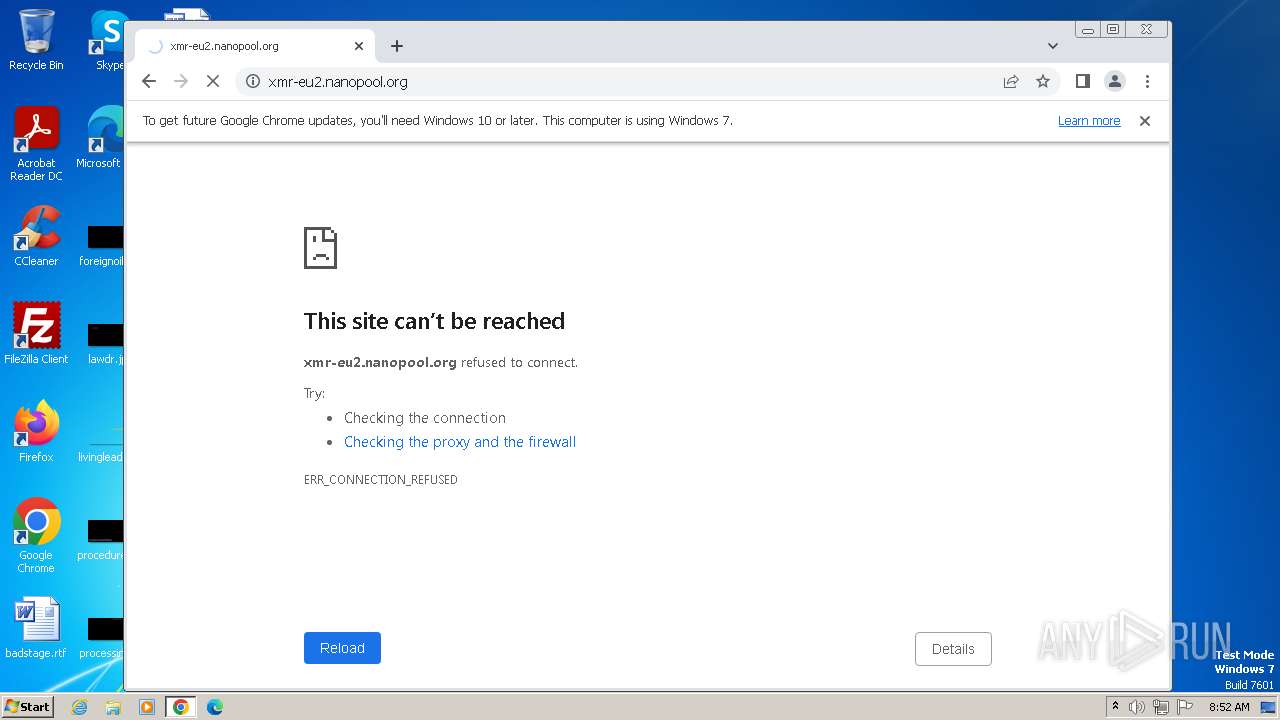Close the xmr-eu2.nanopool.org tab
The height and width of the screenshot is (720, 1280).
(x=359, y=46)
